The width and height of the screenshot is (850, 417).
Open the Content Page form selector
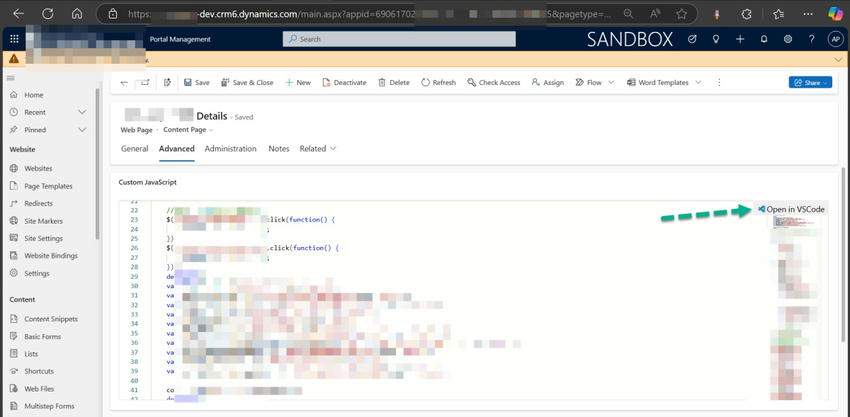(188, 130)
